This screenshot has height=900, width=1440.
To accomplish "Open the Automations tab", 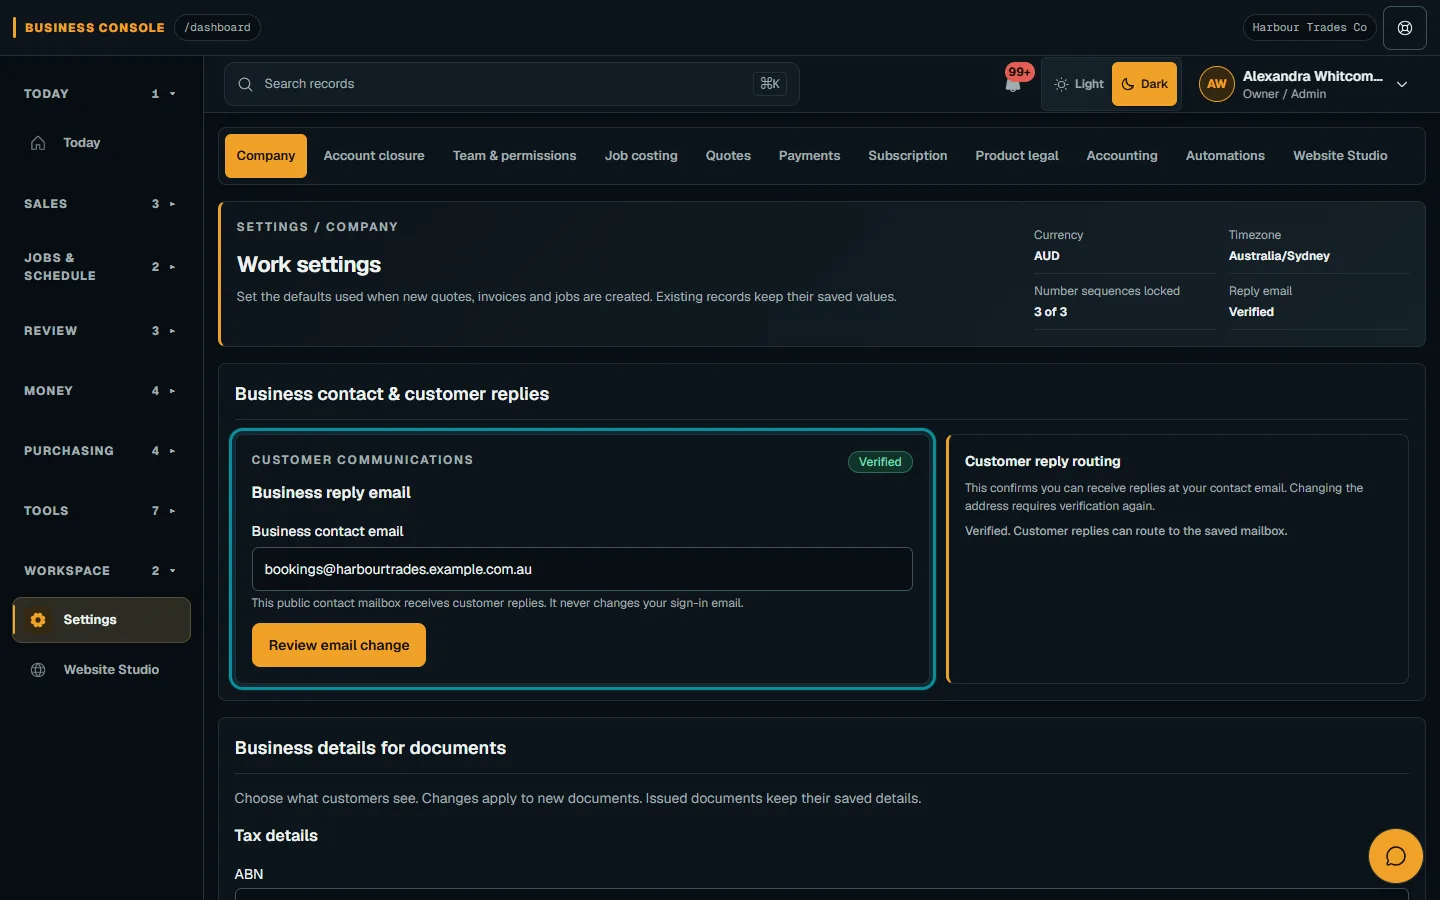I will coord(1225,156).
